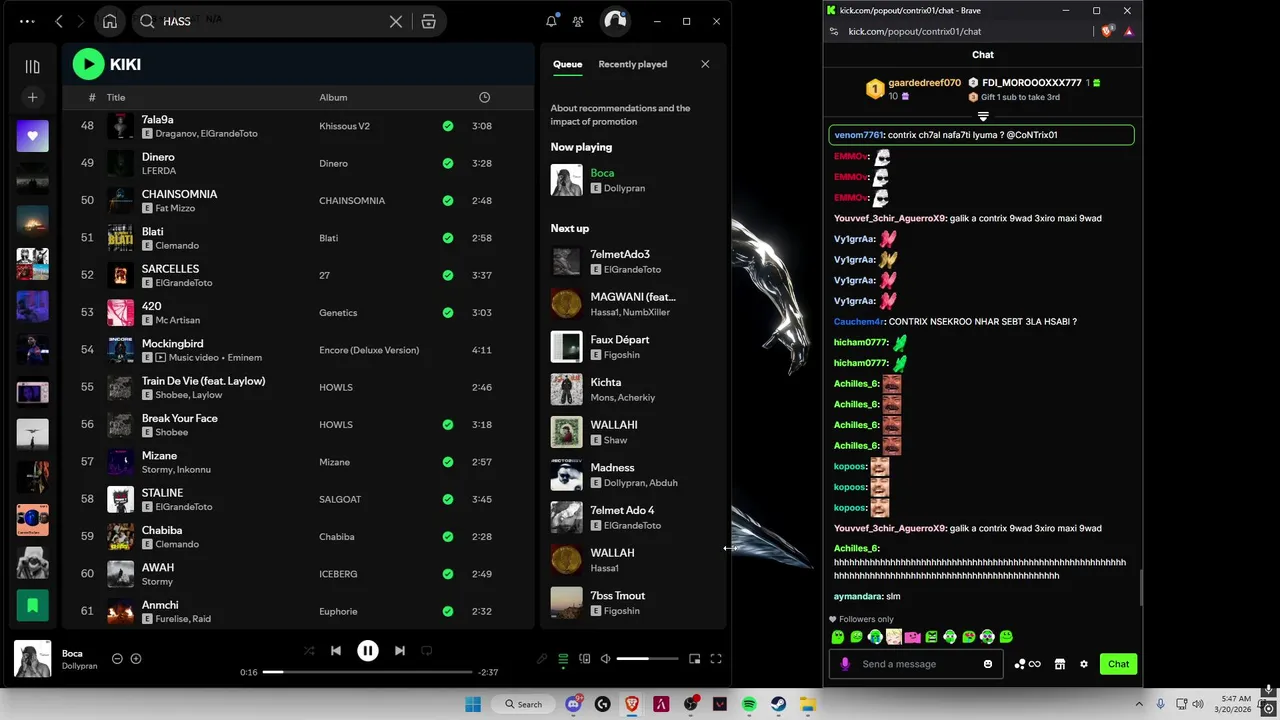
Task: Go to Spotify Home via house icon
Action: tap(110, 21)
